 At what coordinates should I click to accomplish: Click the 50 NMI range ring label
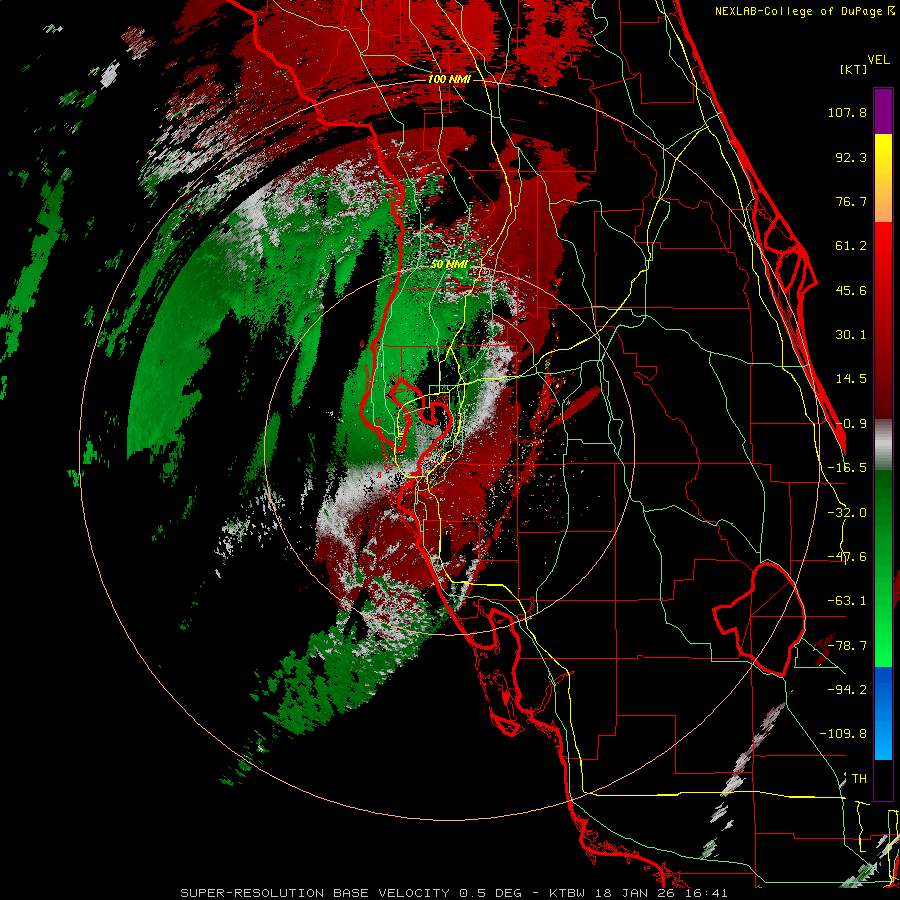(449, 265)
